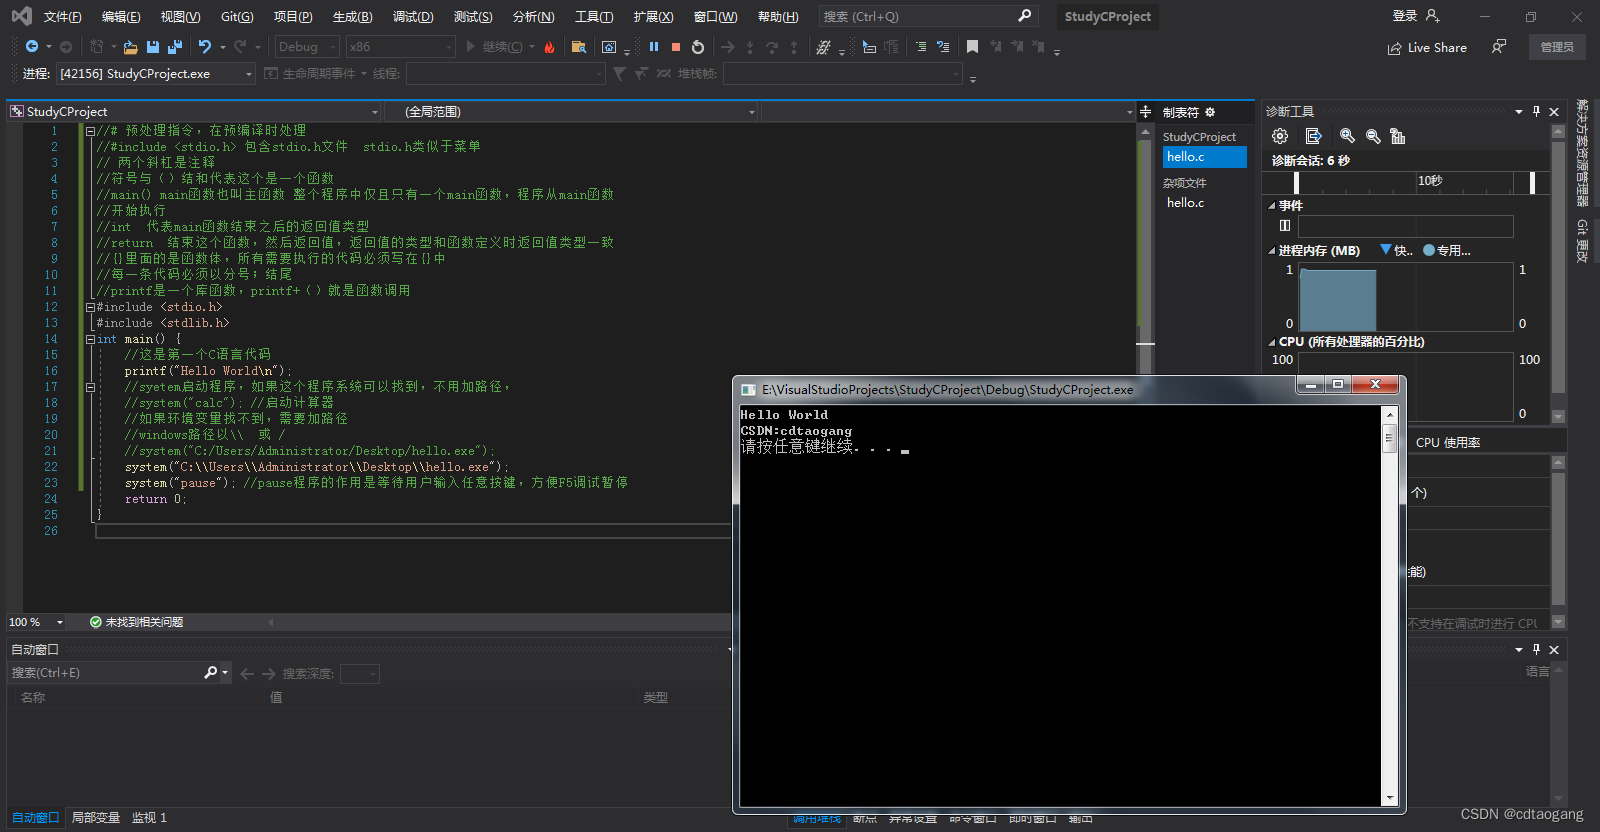Click the Live Share button

coord(1427,47)
